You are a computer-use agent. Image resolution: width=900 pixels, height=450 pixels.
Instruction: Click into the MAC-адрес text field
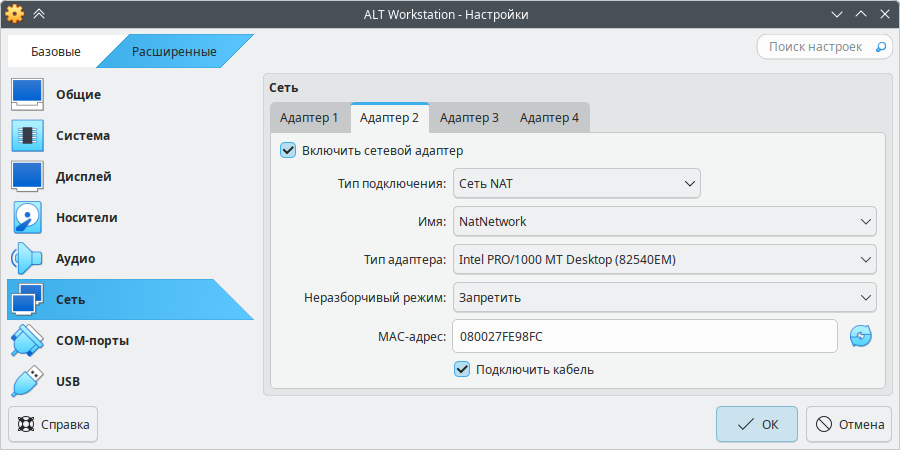pyautogui.click(x=644, y=336)
